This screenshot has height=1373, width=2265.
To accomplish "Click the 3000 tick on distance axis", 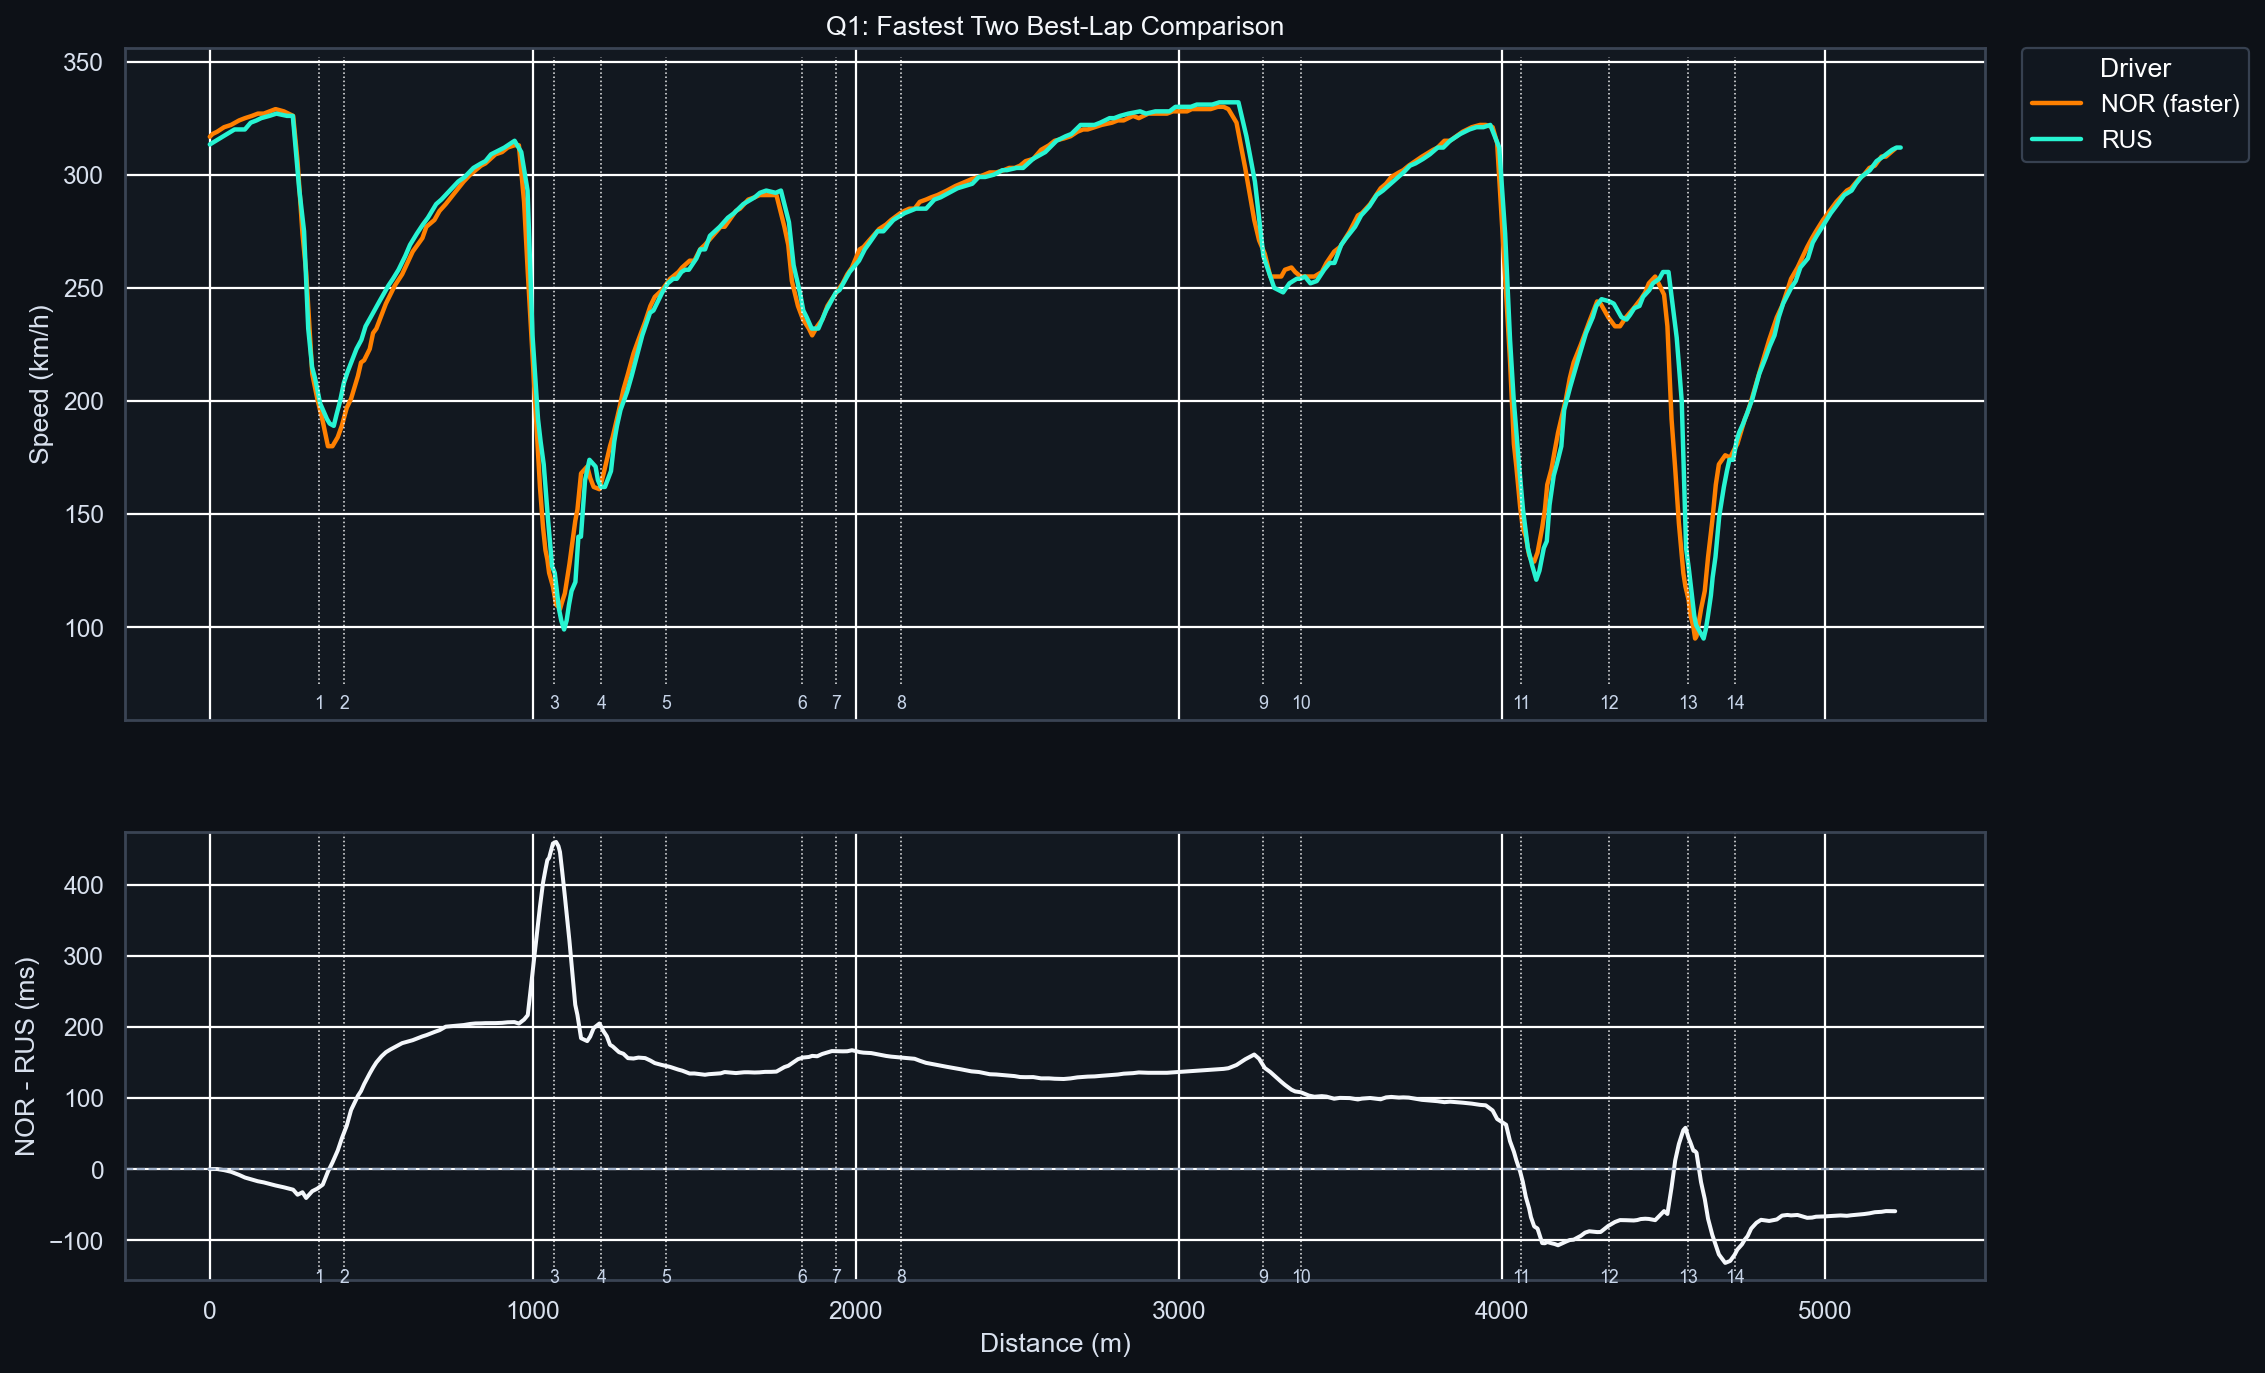I will pos(1178,1311).
